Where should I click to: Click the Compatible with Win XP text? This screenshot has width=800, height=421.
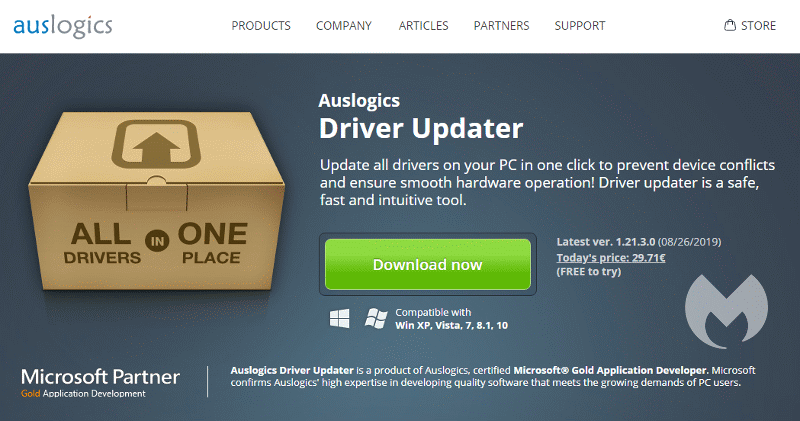coord(452,319)
